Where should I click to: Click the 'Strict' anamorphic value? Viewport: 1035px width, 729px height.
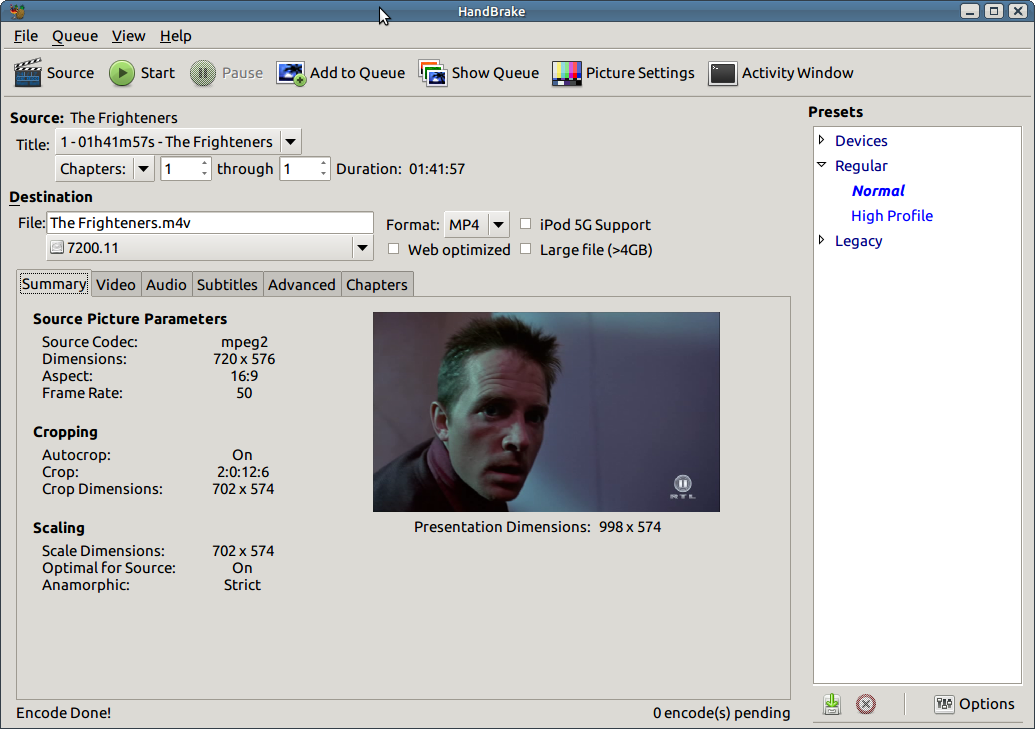coord(242,585)
